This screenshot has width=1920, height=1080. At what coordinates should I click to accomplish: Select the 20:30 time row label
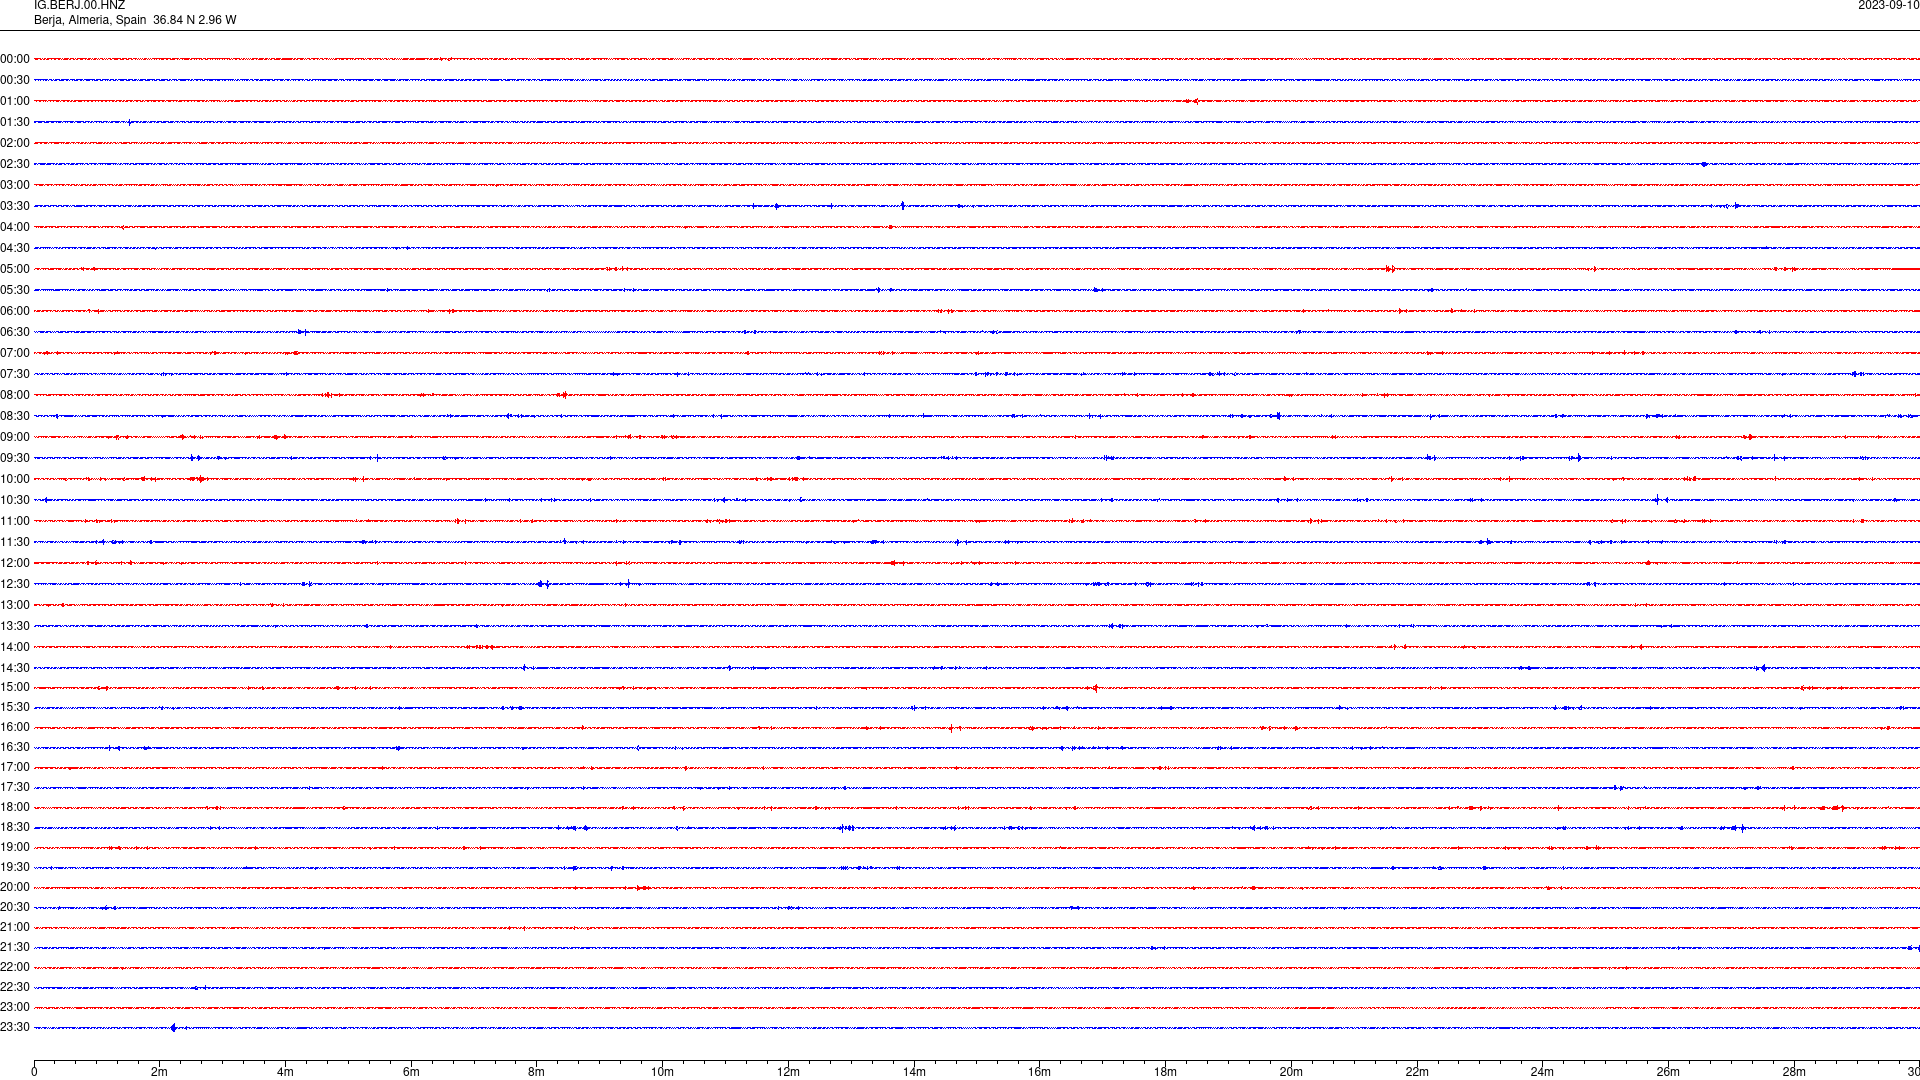(x=15, y=907)
